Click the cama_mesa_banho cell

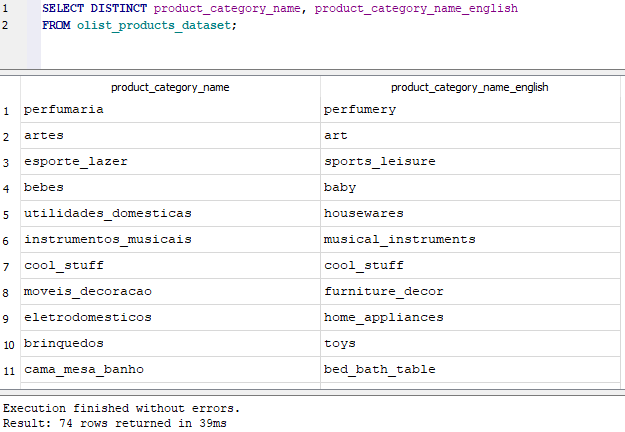(170, 370)
